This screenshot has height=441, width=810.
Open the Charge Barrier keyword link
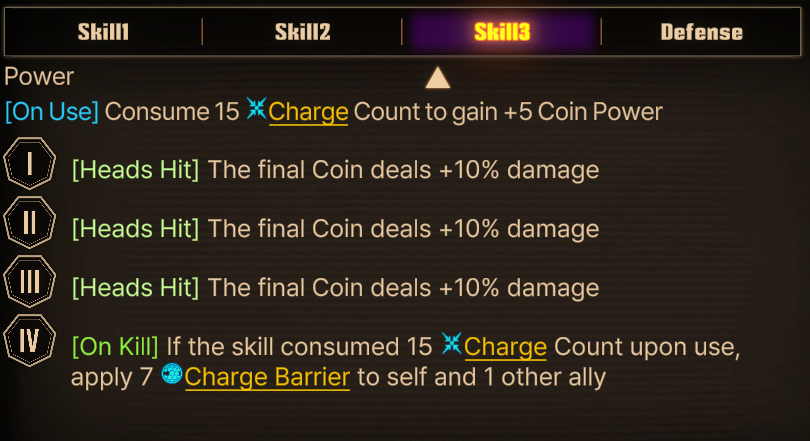tap(267, 378)
